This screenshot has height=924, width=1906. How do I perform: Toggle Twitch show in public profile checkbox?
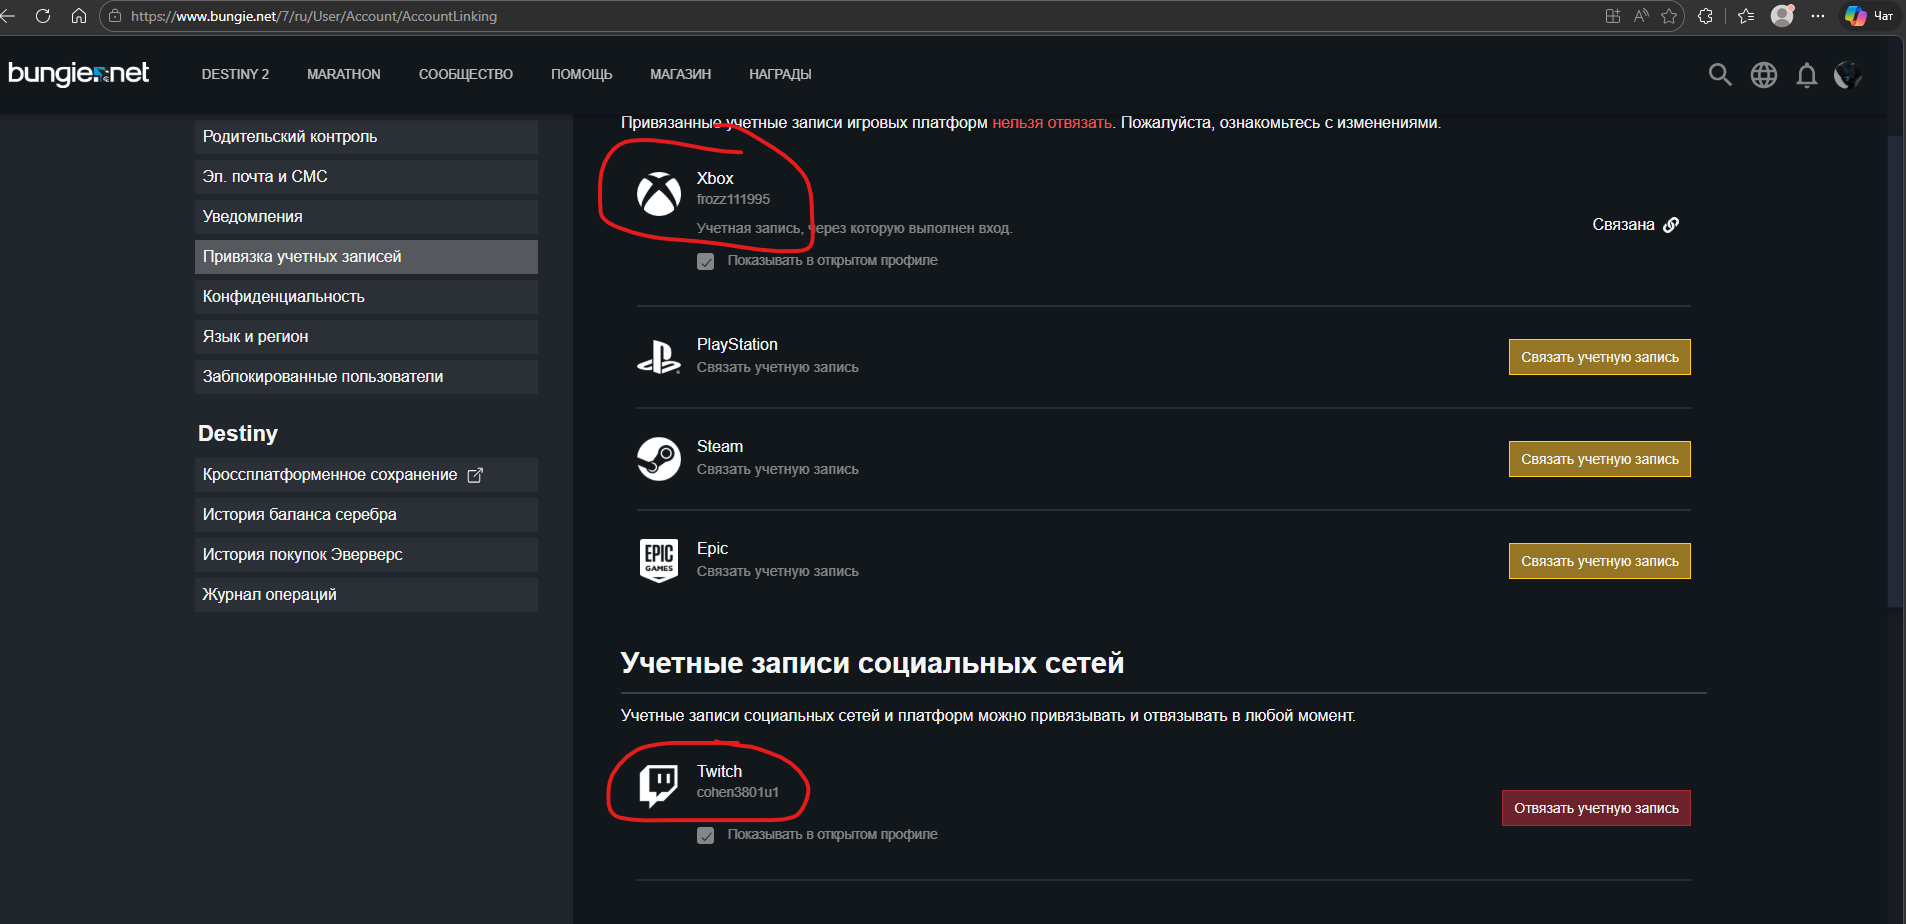[706, 835]
